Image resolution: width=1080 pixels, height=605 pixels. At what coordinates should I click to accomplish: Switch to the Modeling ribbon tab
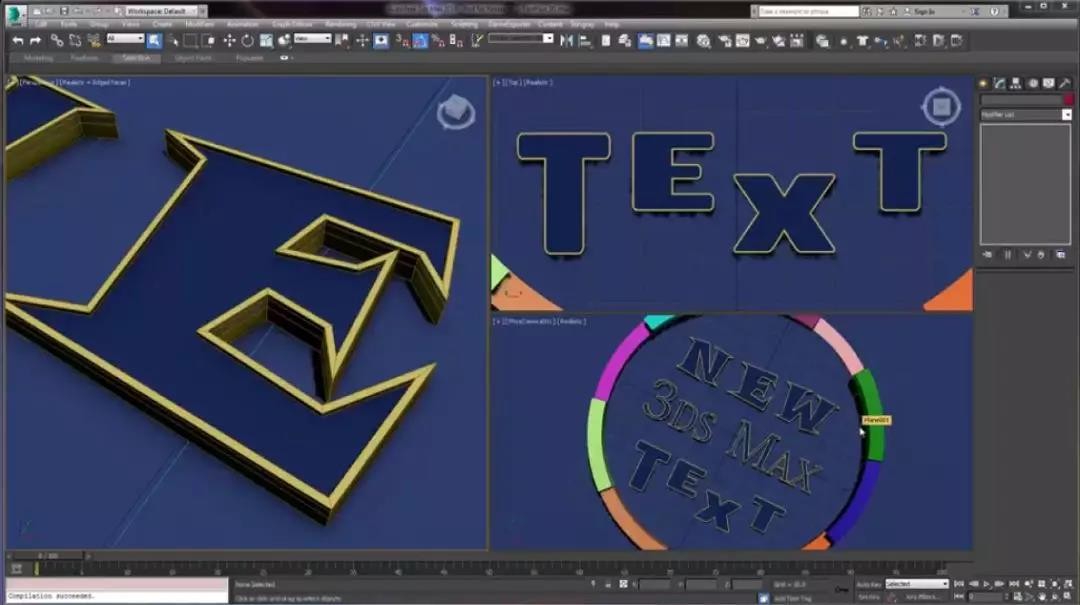[39, 58]
